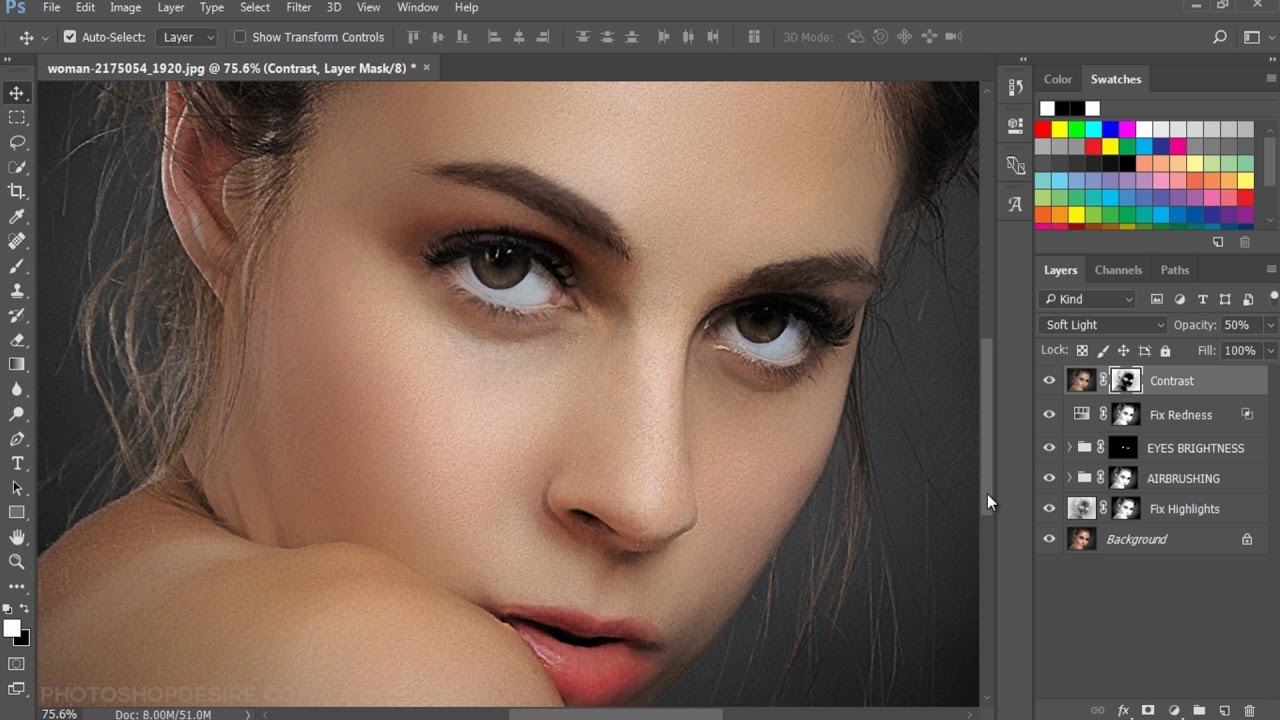
Task: Select the Crop tool
Action: click(x=17, y=191)
